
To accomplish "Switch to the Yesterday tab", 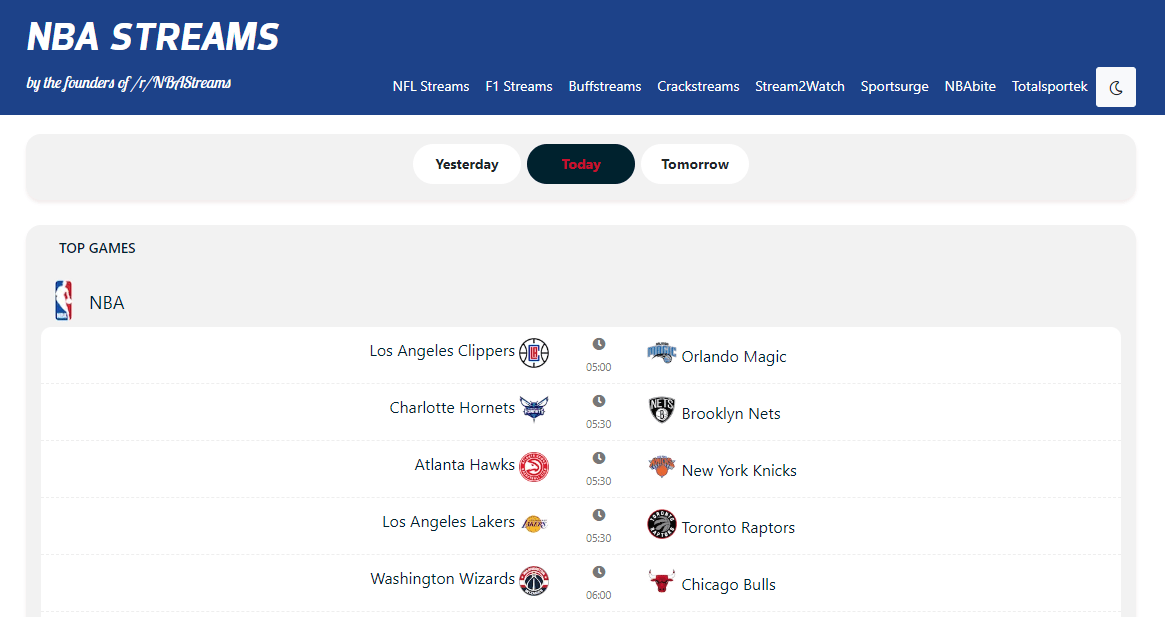I will point(467,164).
